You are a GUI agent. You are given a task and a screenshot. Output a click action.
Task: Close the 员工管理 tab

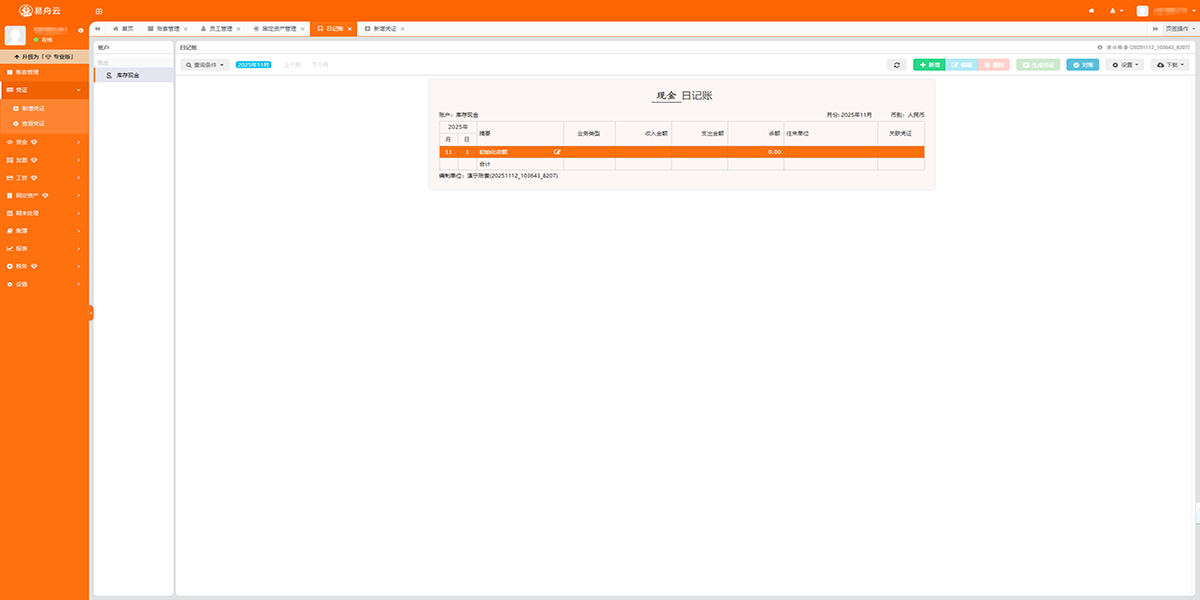(238, 29)
